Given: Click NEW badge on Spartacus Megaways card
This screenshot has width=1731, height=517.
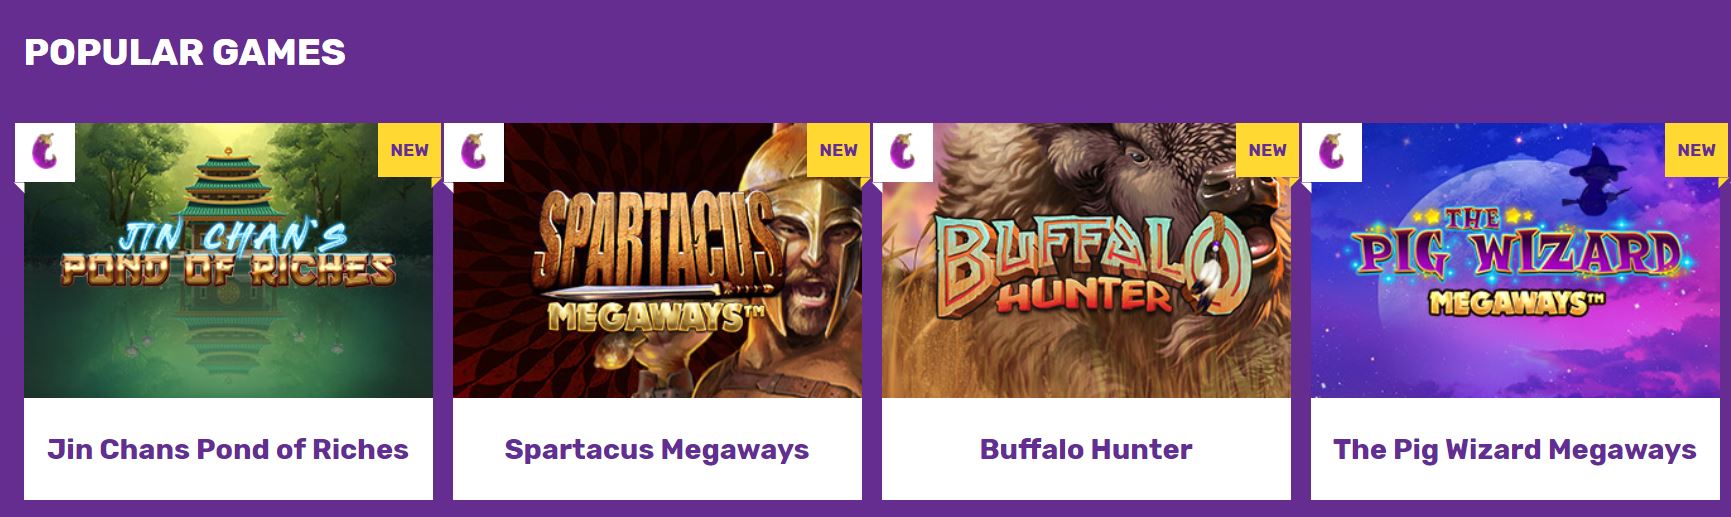Looking at the screenshot, I should coord(838,150).
